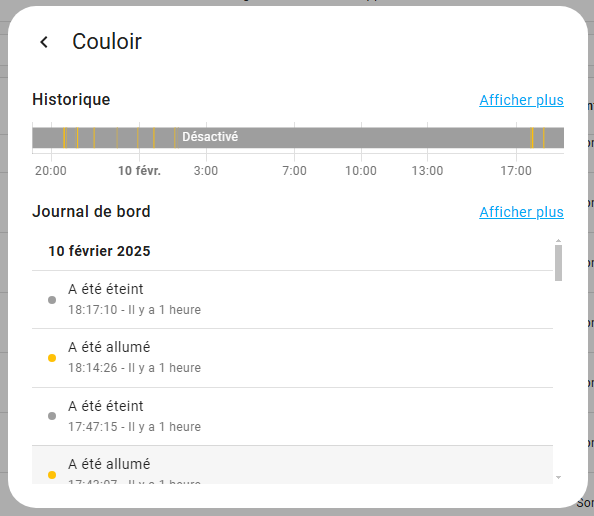
Task: Click the 10 févr. timeline axis label
Action: [x=139, y=171]
